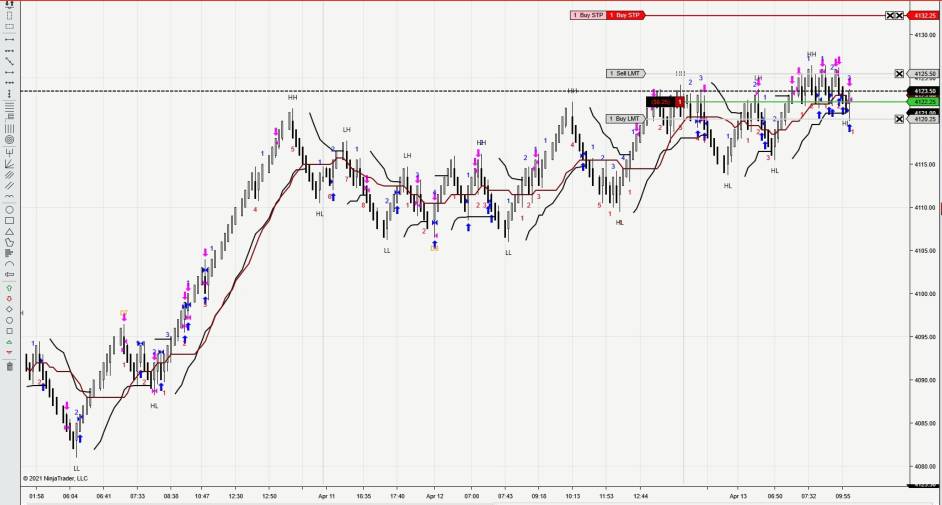Select the Square chart marker

pos(10,331)
